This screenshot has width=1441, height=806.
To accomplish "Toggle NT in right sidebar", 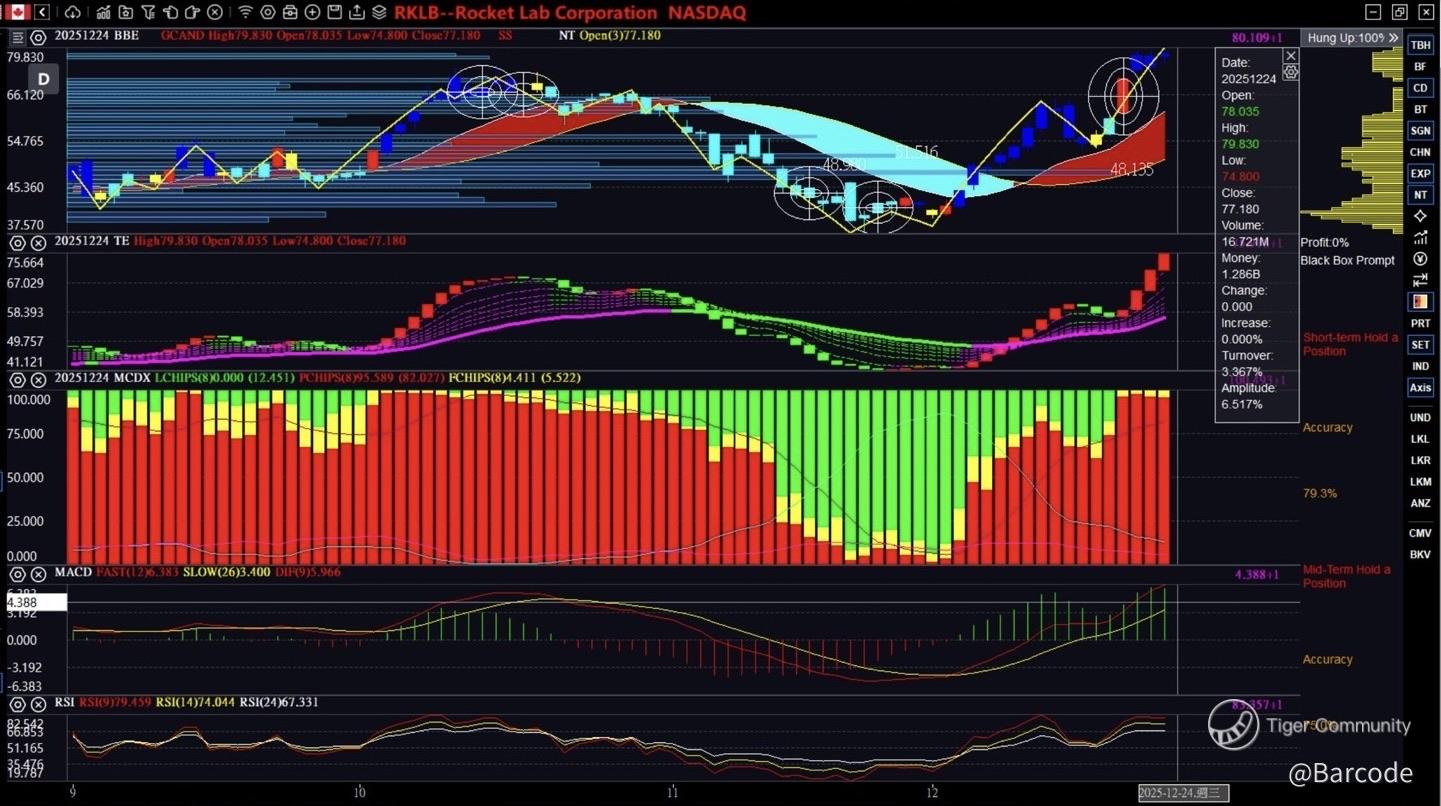I will 1419,195.
